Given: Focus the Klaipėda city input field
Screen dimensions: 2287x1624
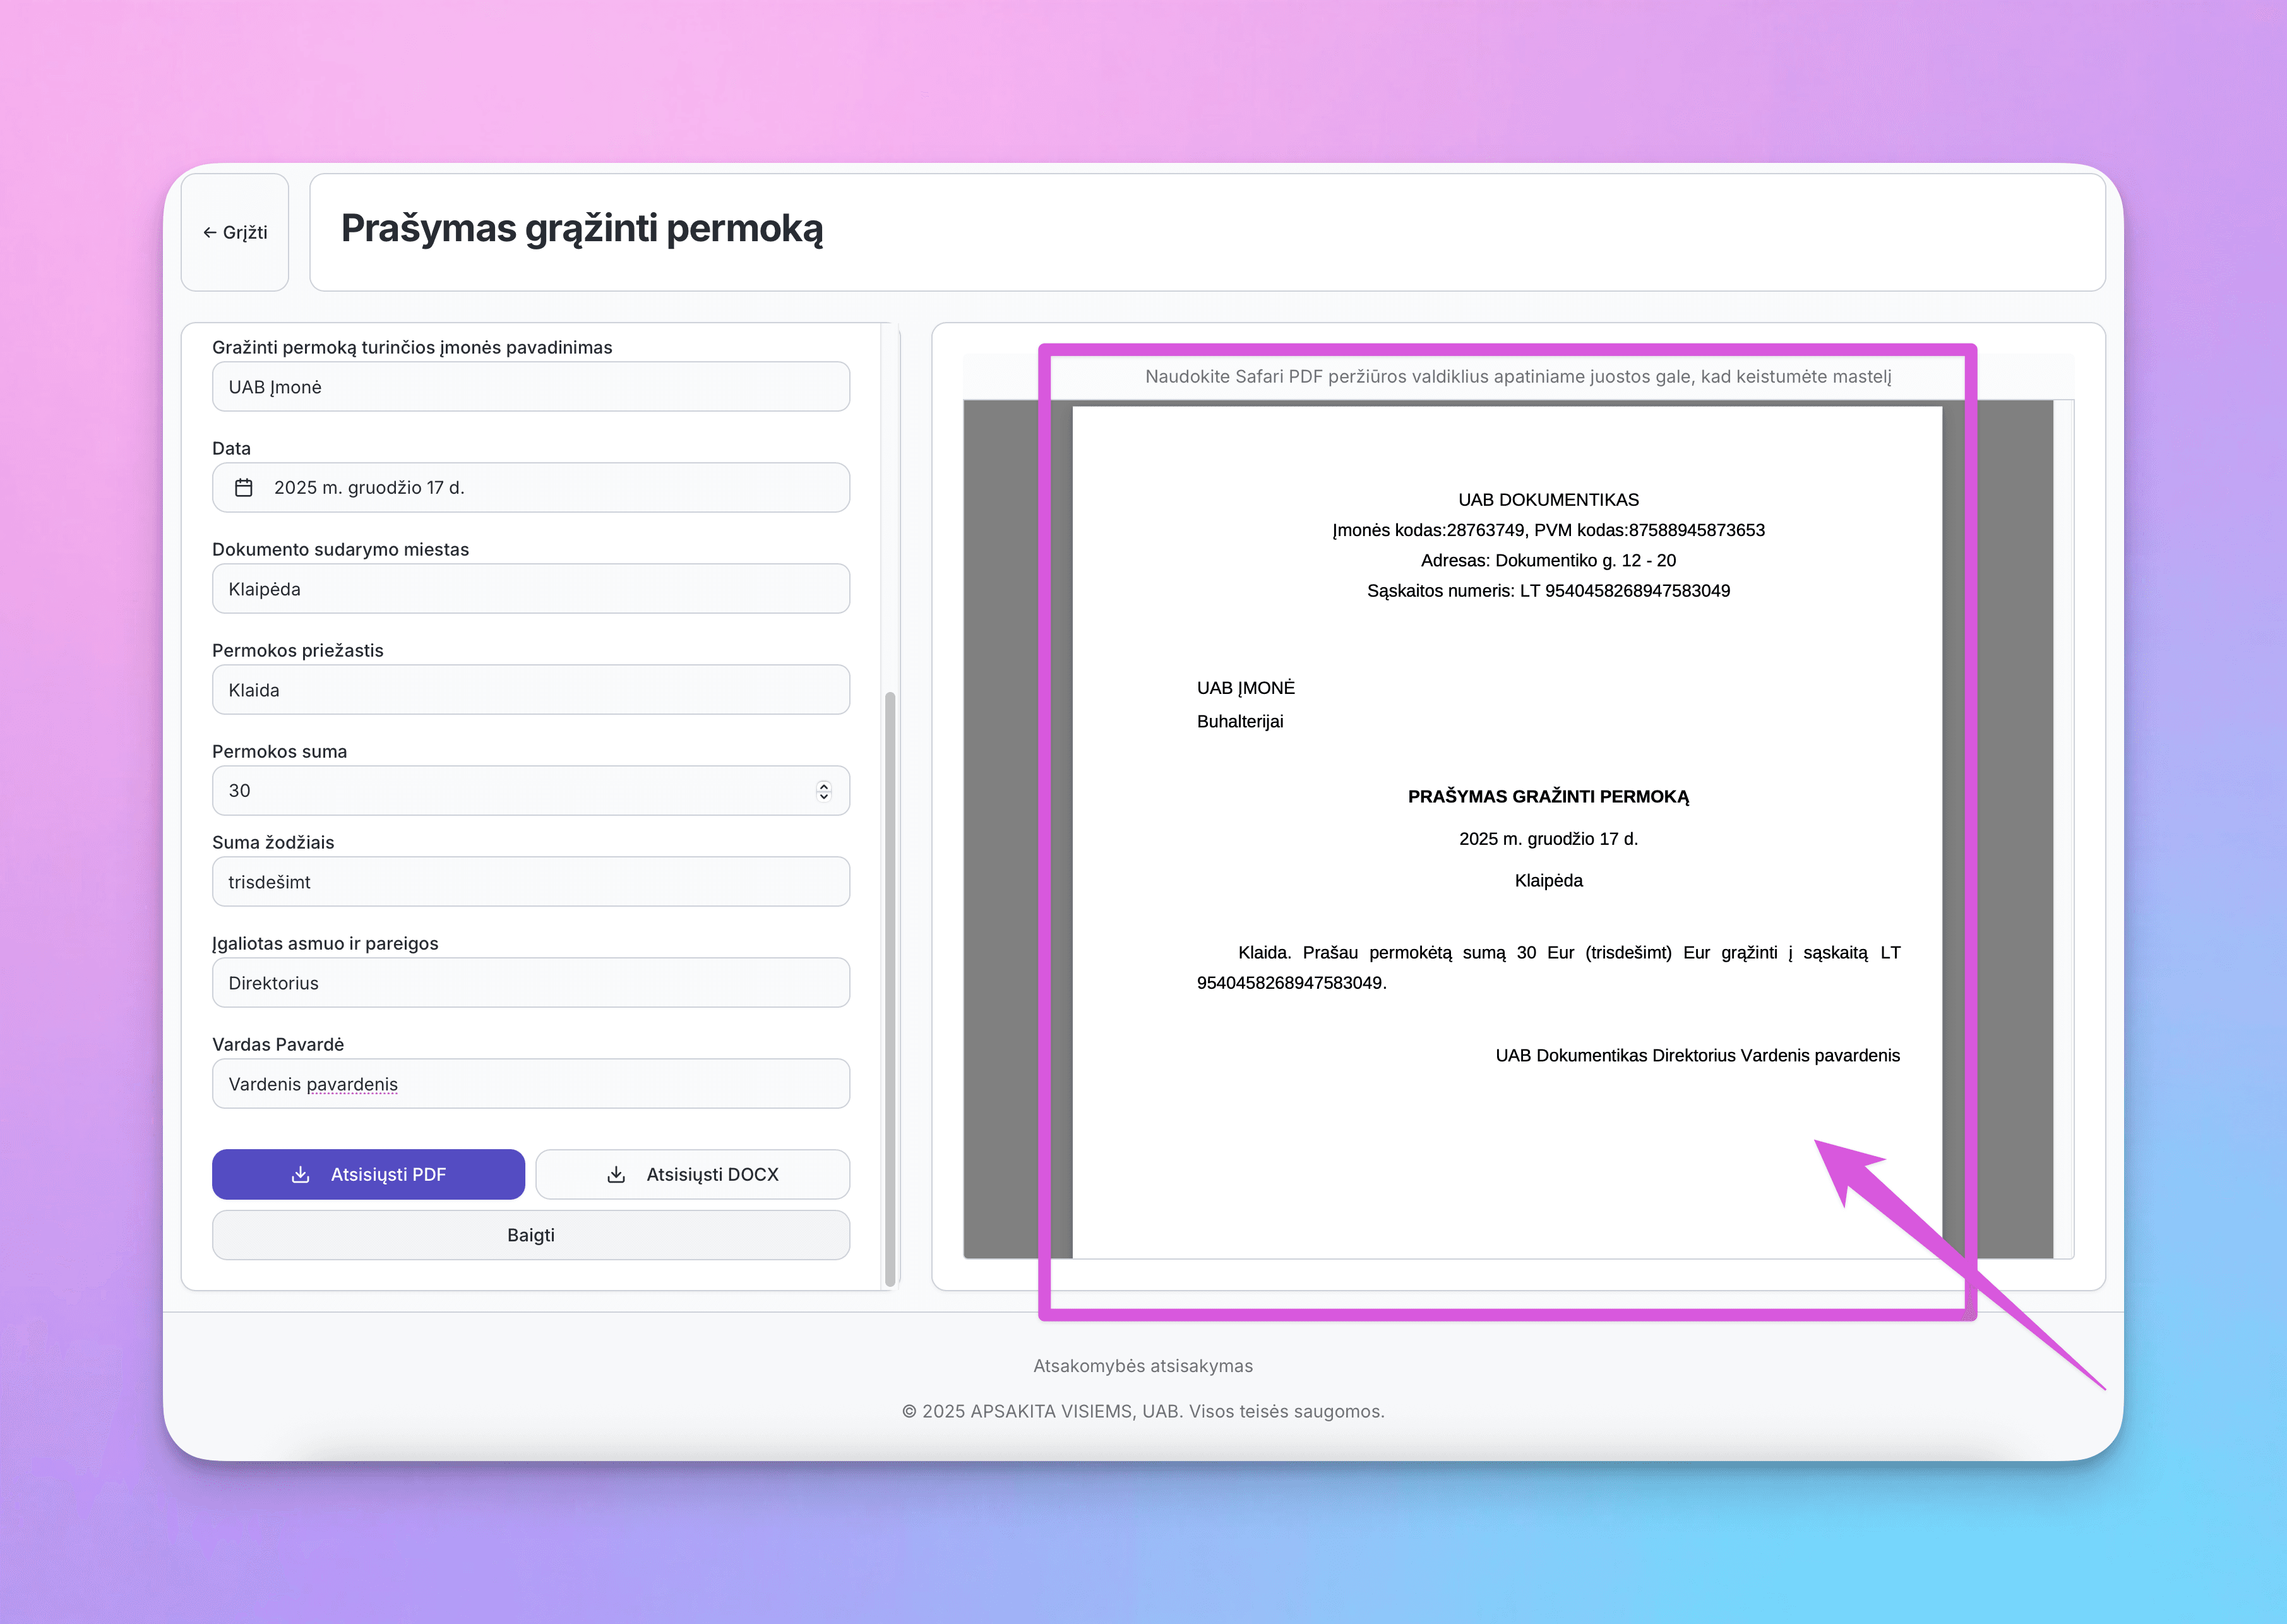Looking at the screenshot, I should [x=530, y=589].
